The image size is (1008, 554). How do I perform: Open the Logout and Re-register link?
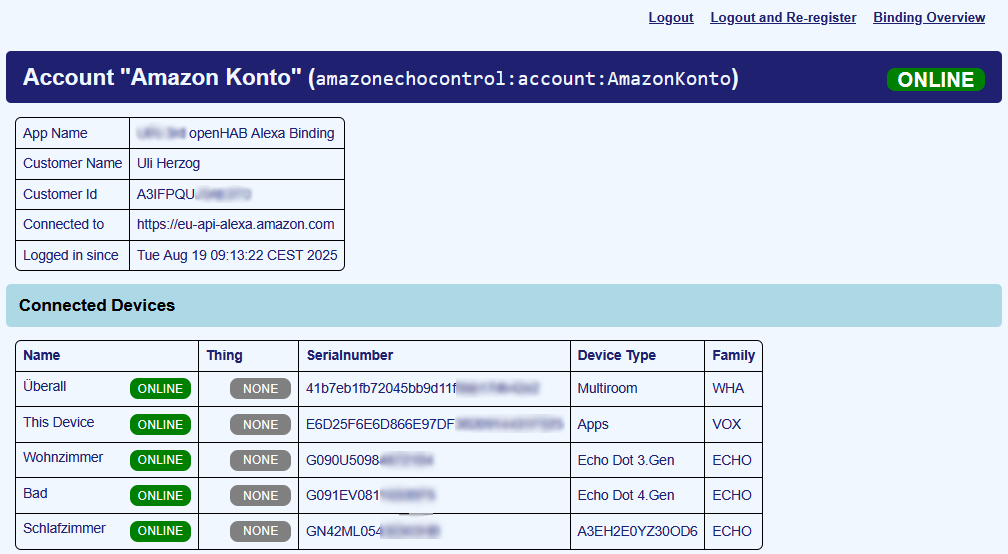pos(783,17)
